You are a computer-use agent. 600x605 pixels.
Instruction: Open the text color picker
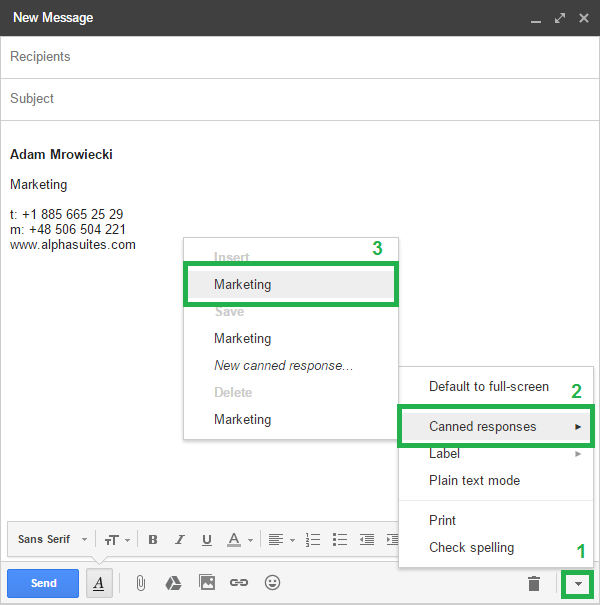239,539
